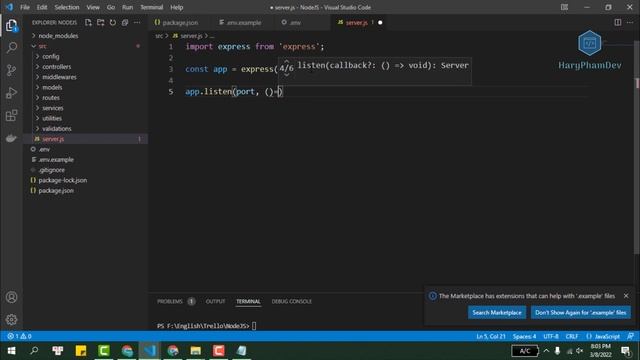Open the Selection menu
Screen dimensions: 640x360
[67, 7]
